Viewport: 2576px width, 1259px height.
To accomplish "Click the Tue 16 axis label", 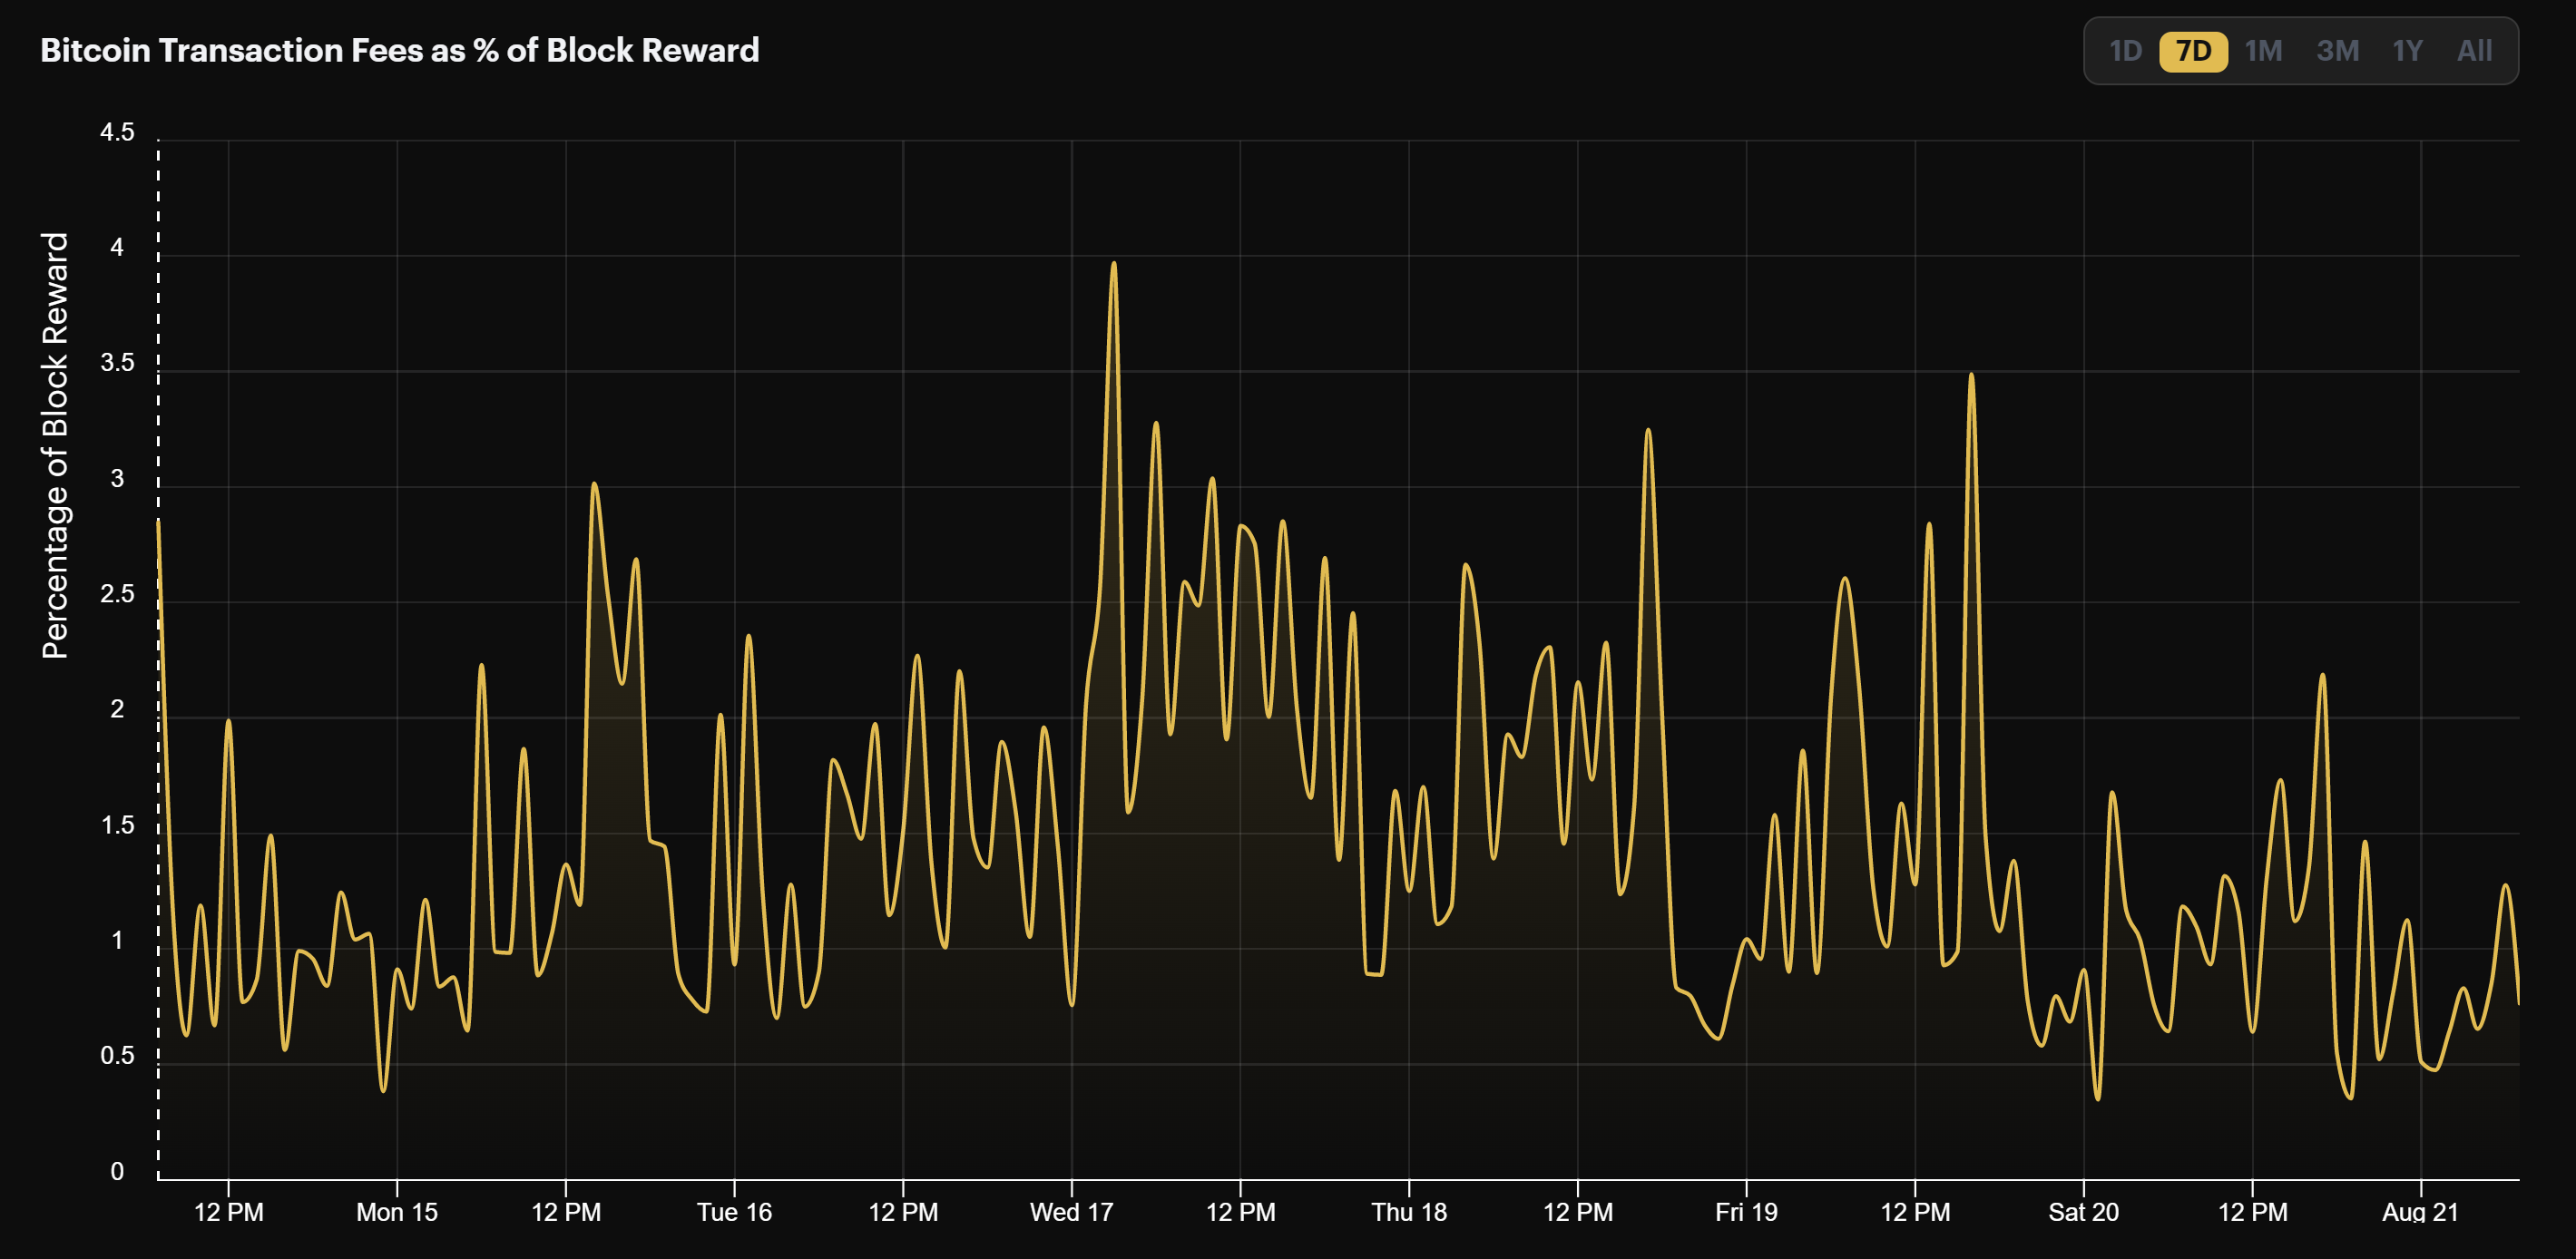I will pos(733,1212).
